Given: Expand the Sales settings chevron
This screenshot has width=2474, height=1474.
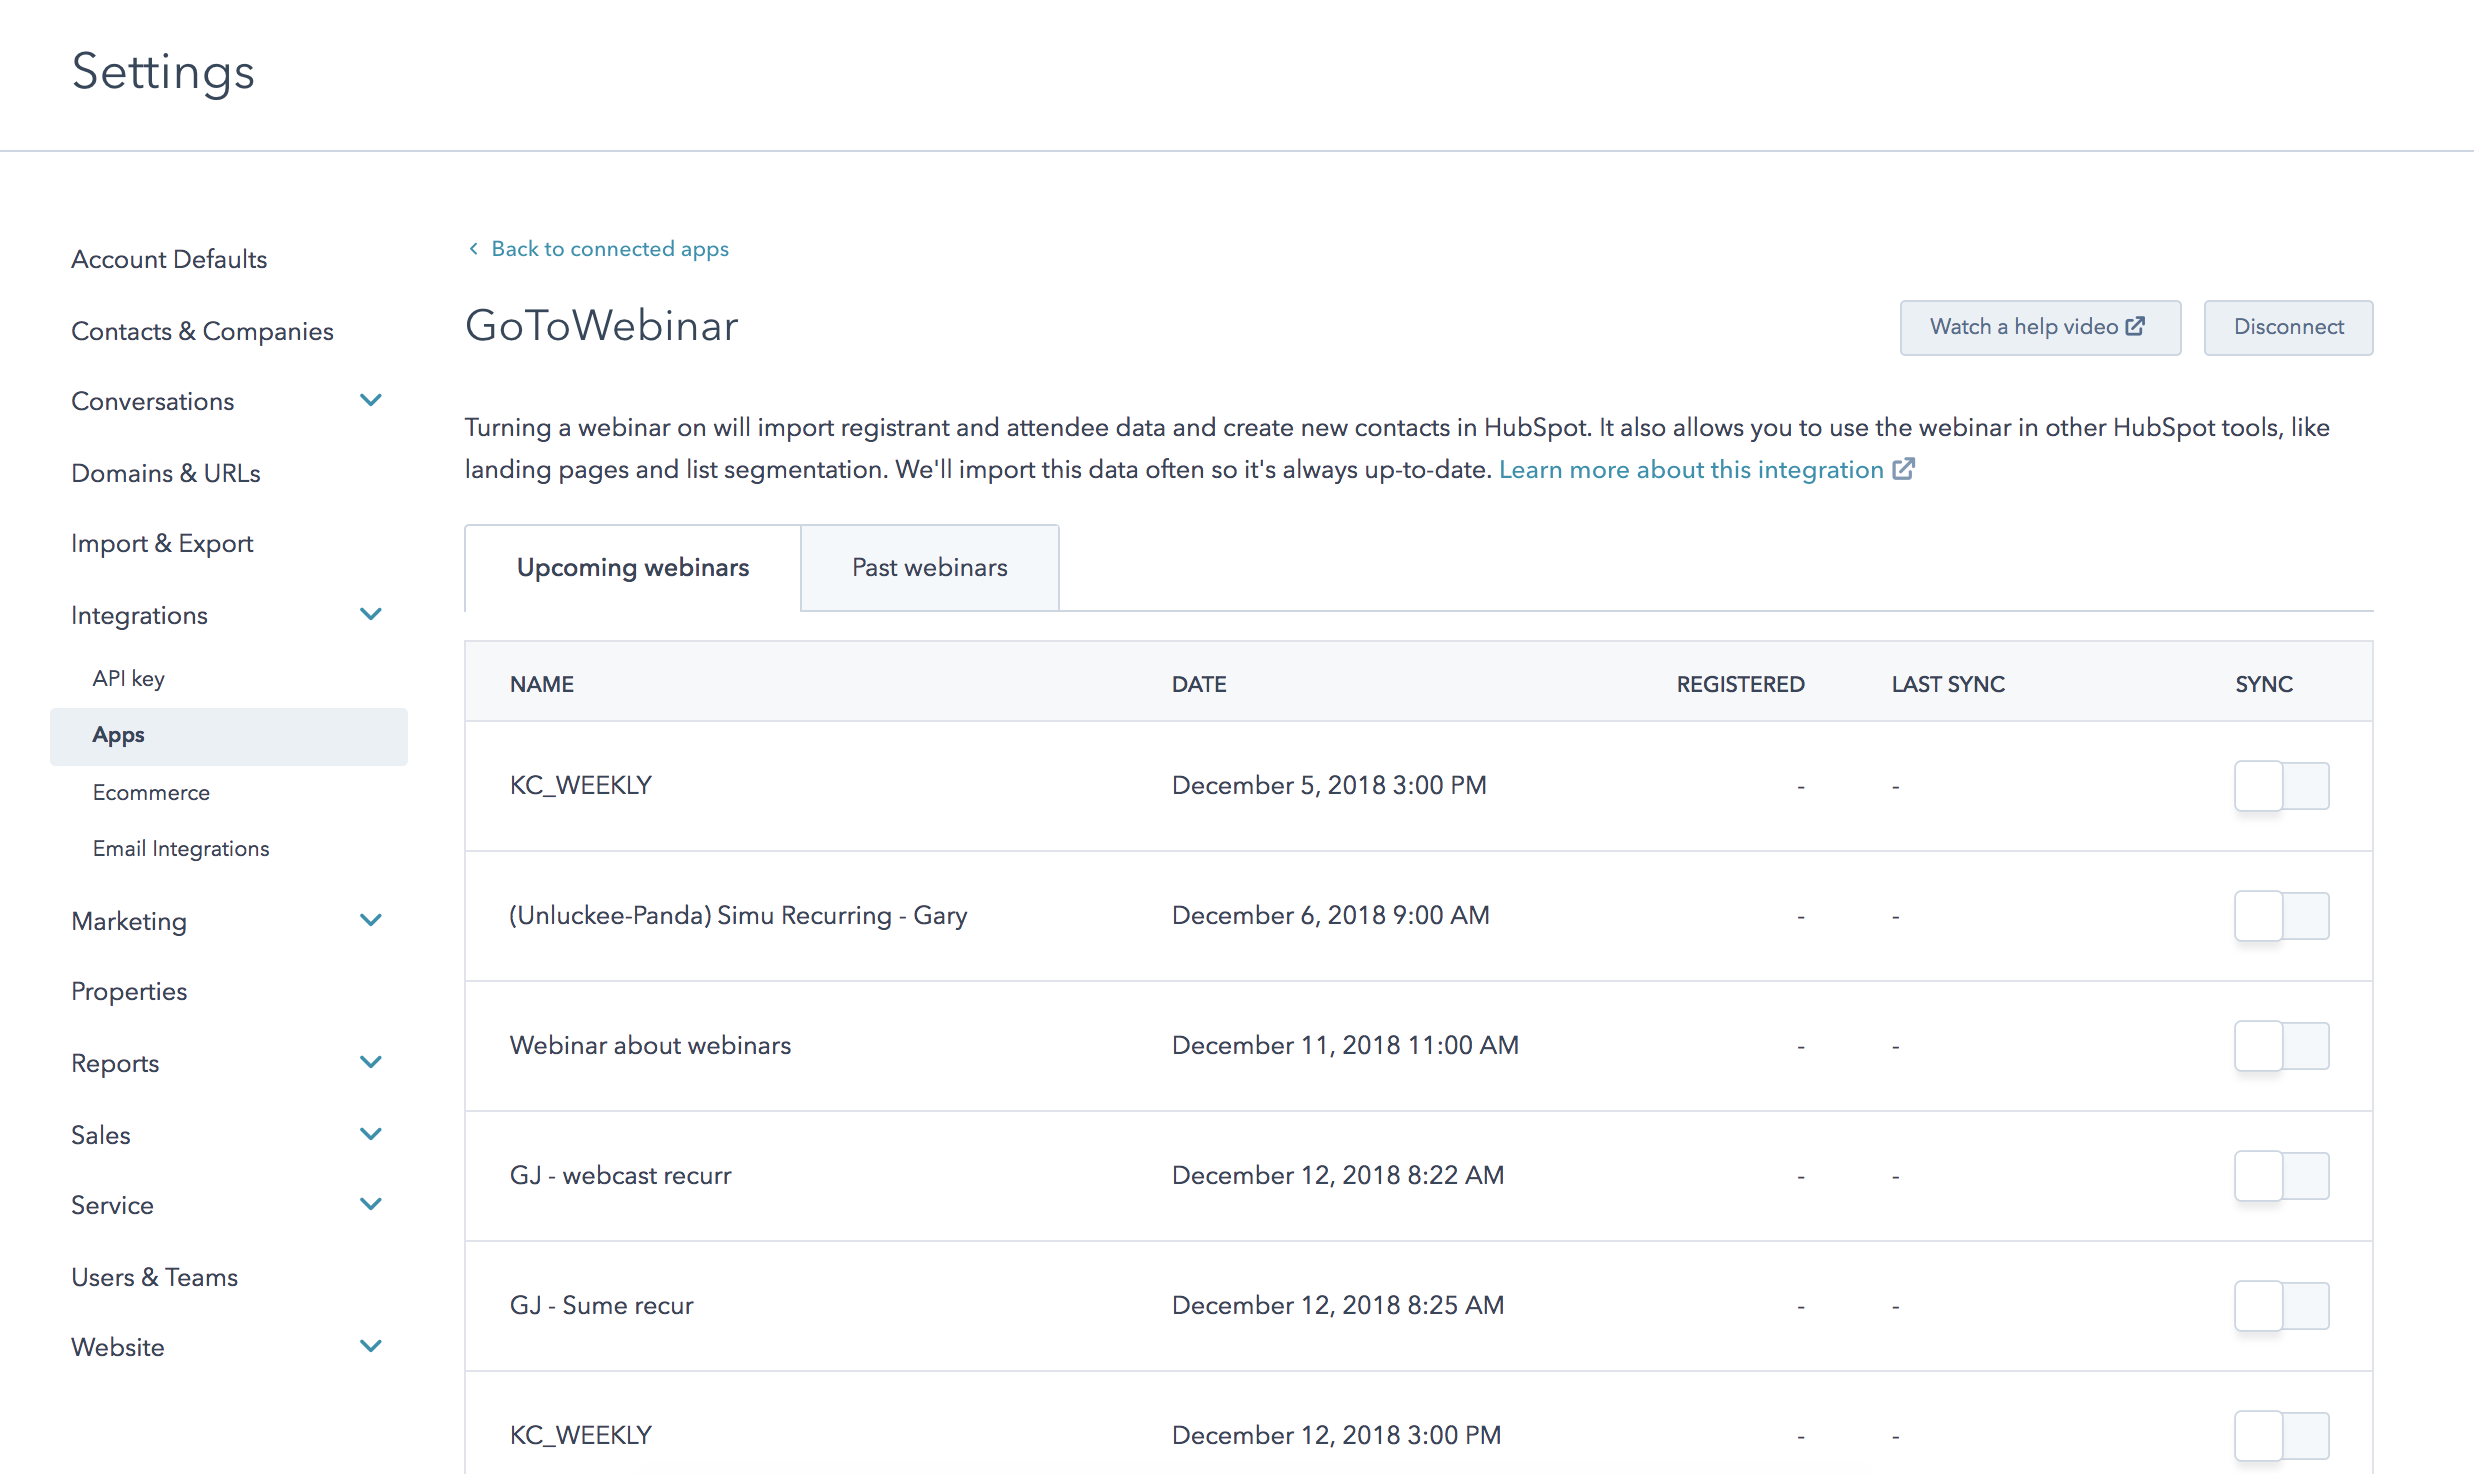Looking at the screenshot, I should point(370,1134).
